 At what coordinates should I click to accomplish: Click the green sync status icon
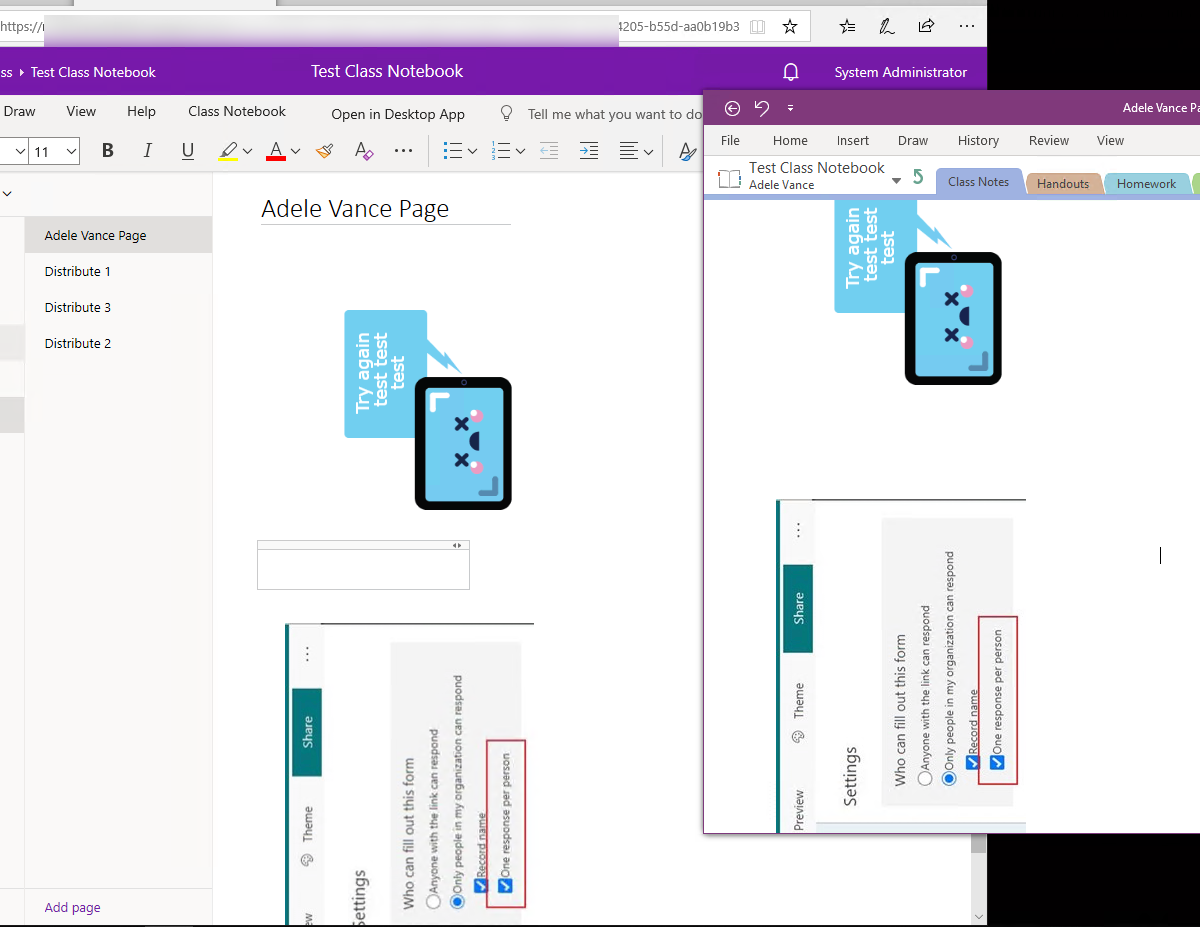[918, 178]
